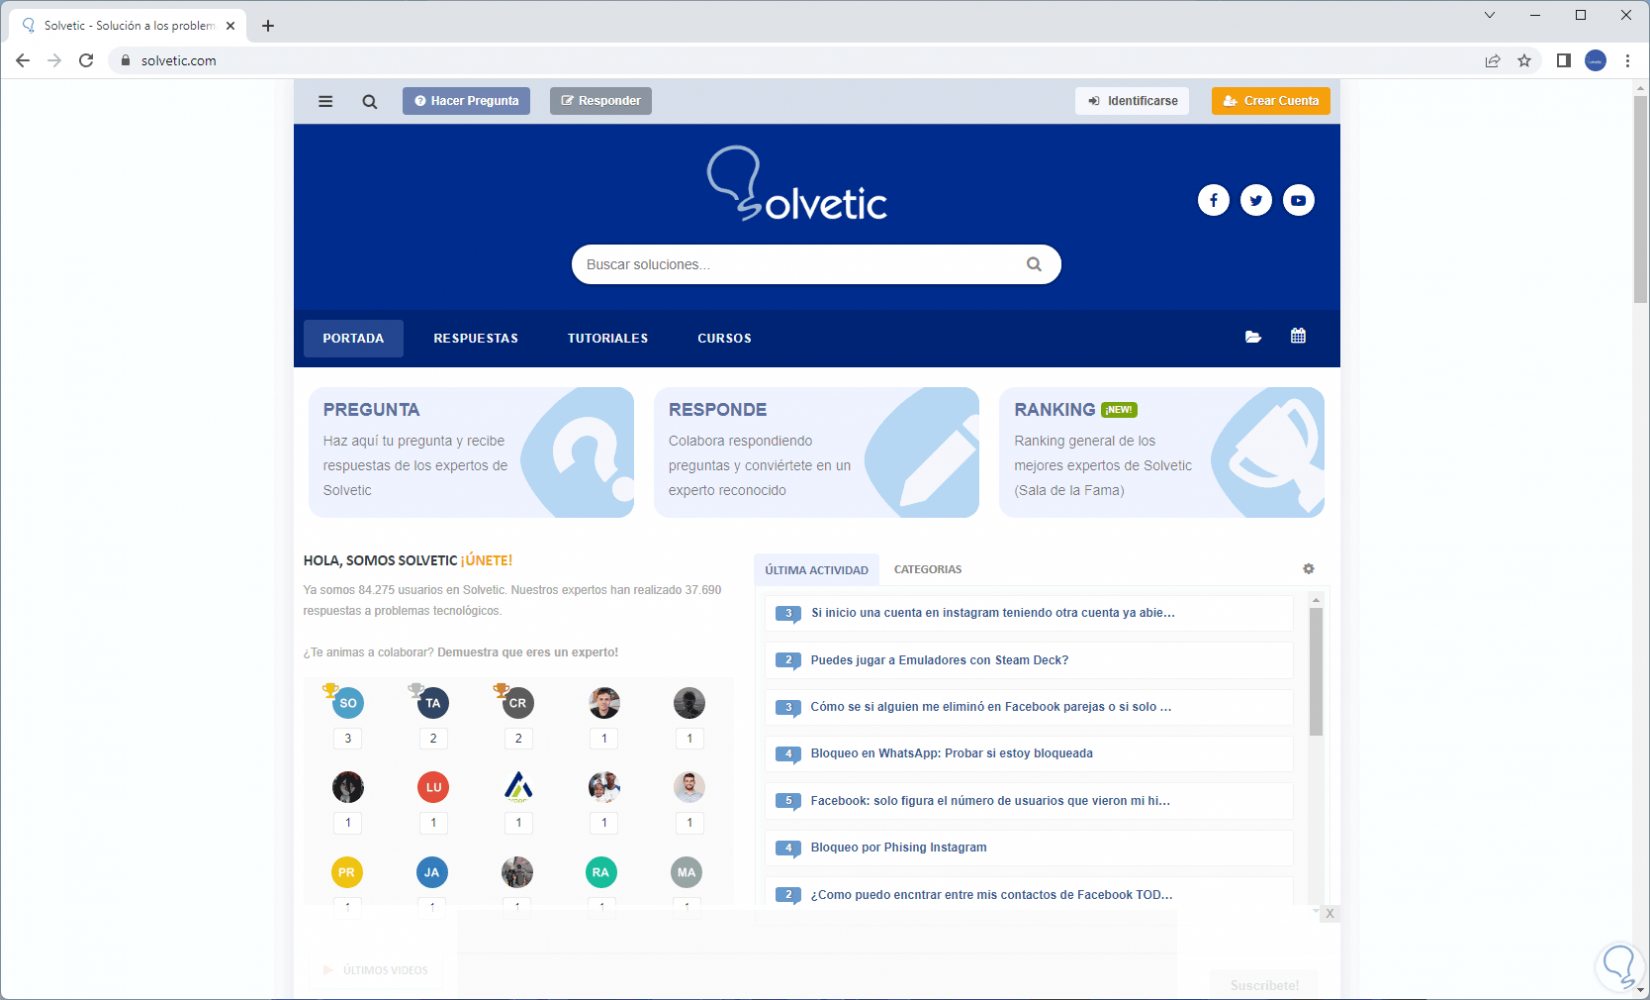
Task: Open 'Puedes jugar a Emuladores con Steam Deck?'
Action: coord(939,660)
